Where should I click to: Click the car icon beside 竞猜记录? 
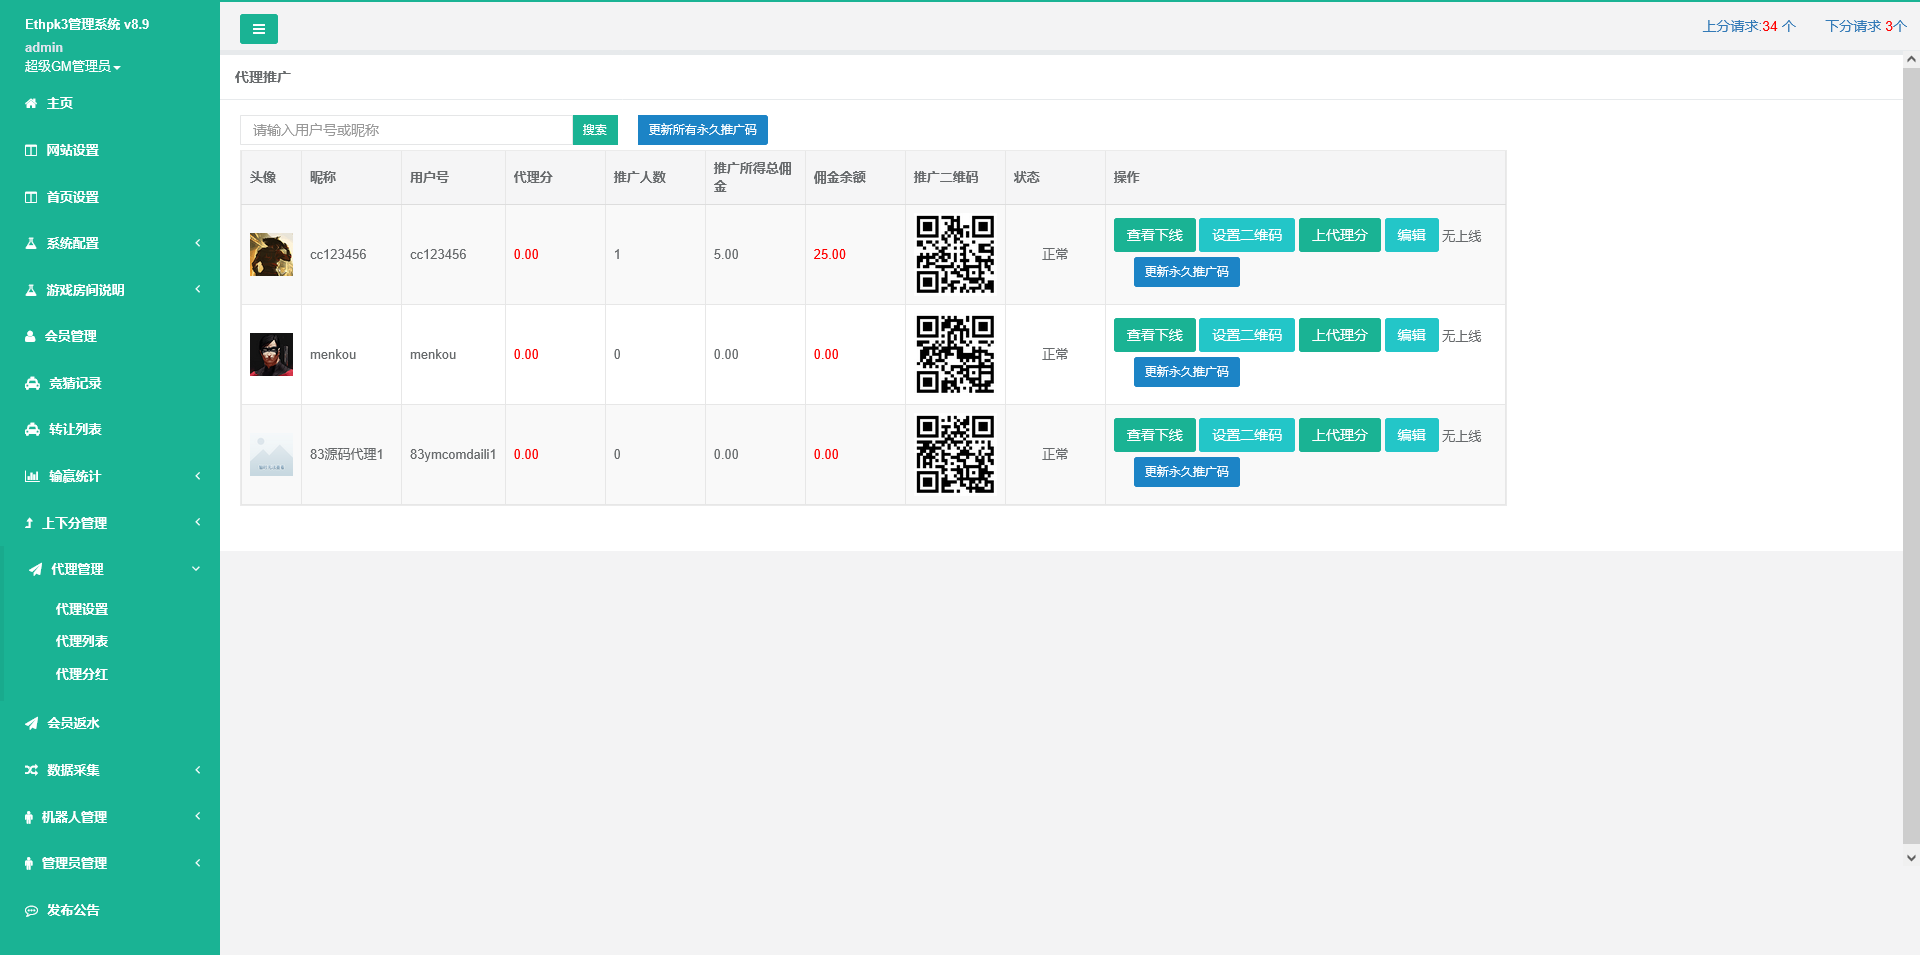pos(32,383)
